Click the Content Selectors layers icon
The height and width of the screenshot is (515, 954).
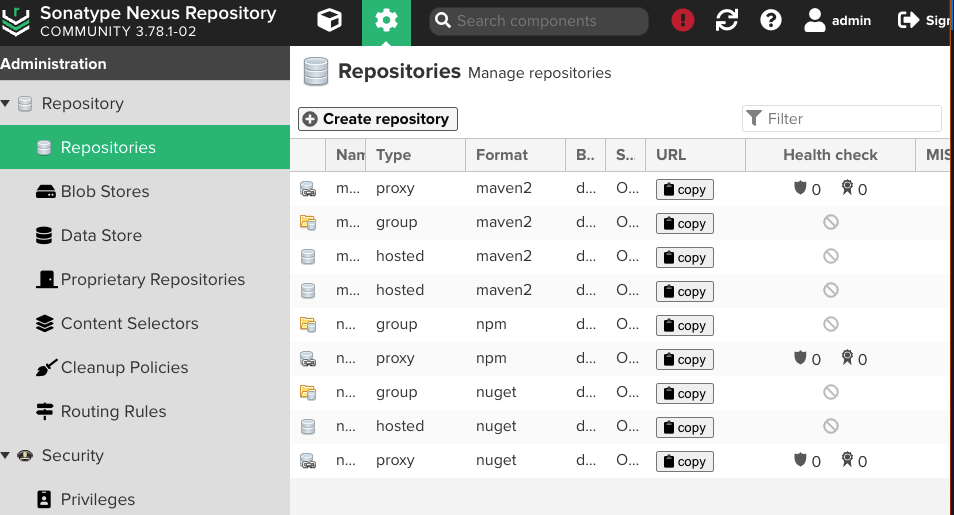coord(44,323)
